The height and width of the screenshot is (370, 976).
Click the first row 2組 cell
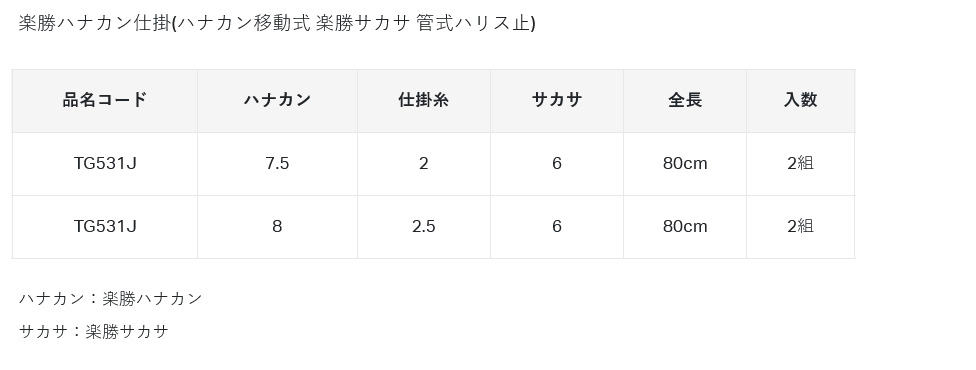click(800, 164)
